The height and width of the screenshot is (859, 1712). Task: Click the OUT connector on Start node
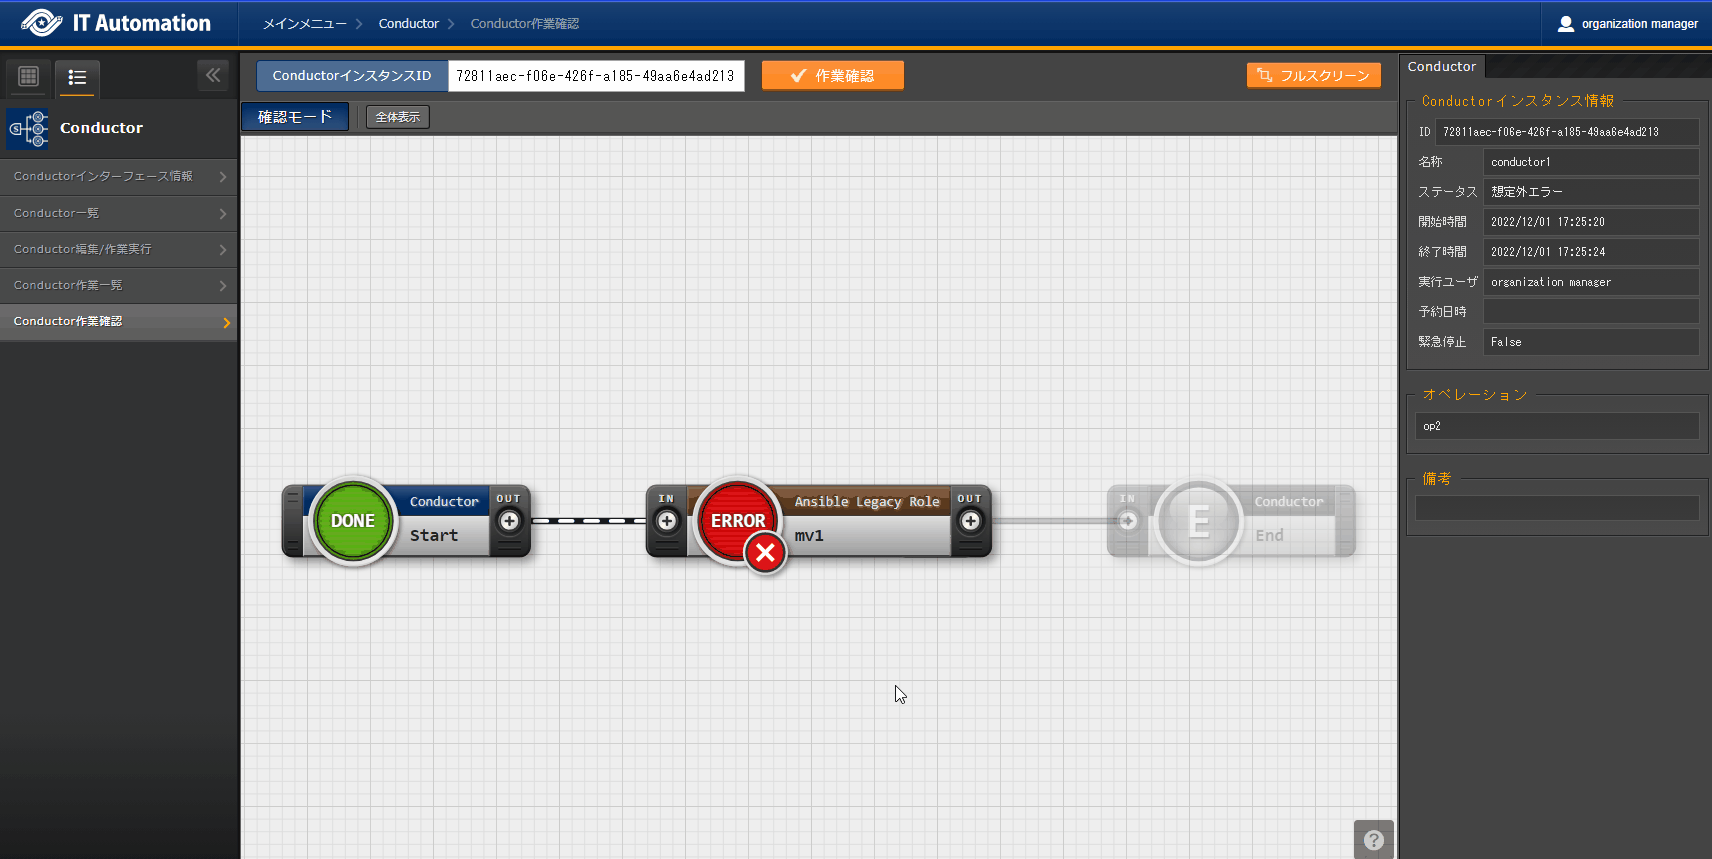(x=509, y=521)
